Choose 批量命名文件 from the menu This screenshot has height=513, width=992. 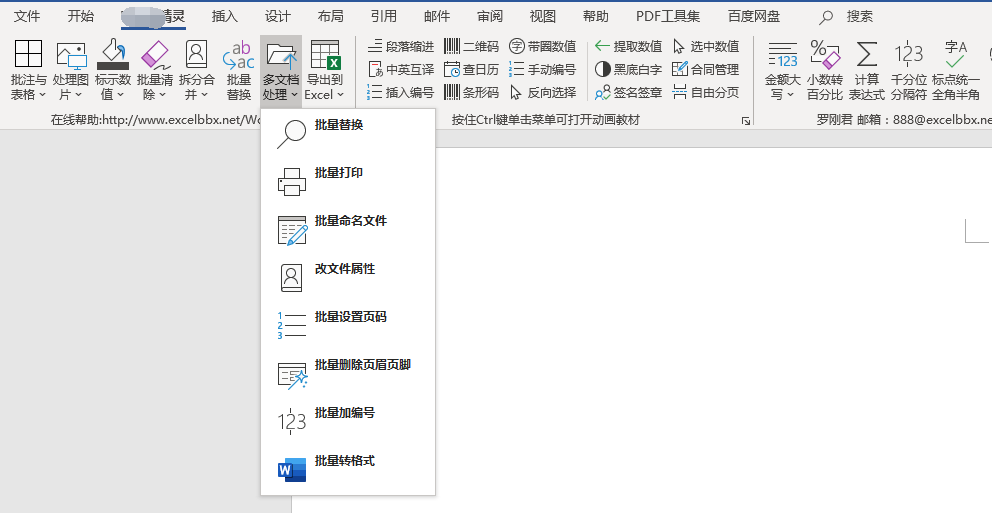(350, 221)
